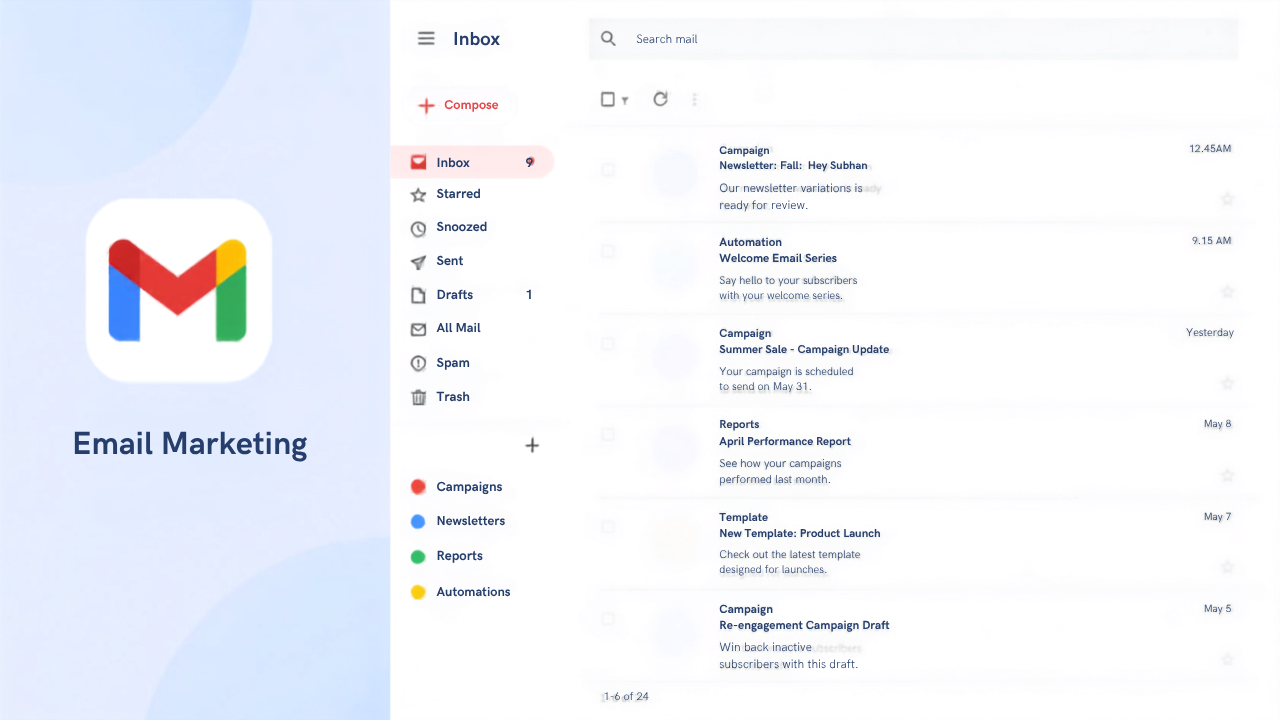Focus the Search mail field
The width and height of the screenshot is (1280, 720).
[x=913, y=39]
